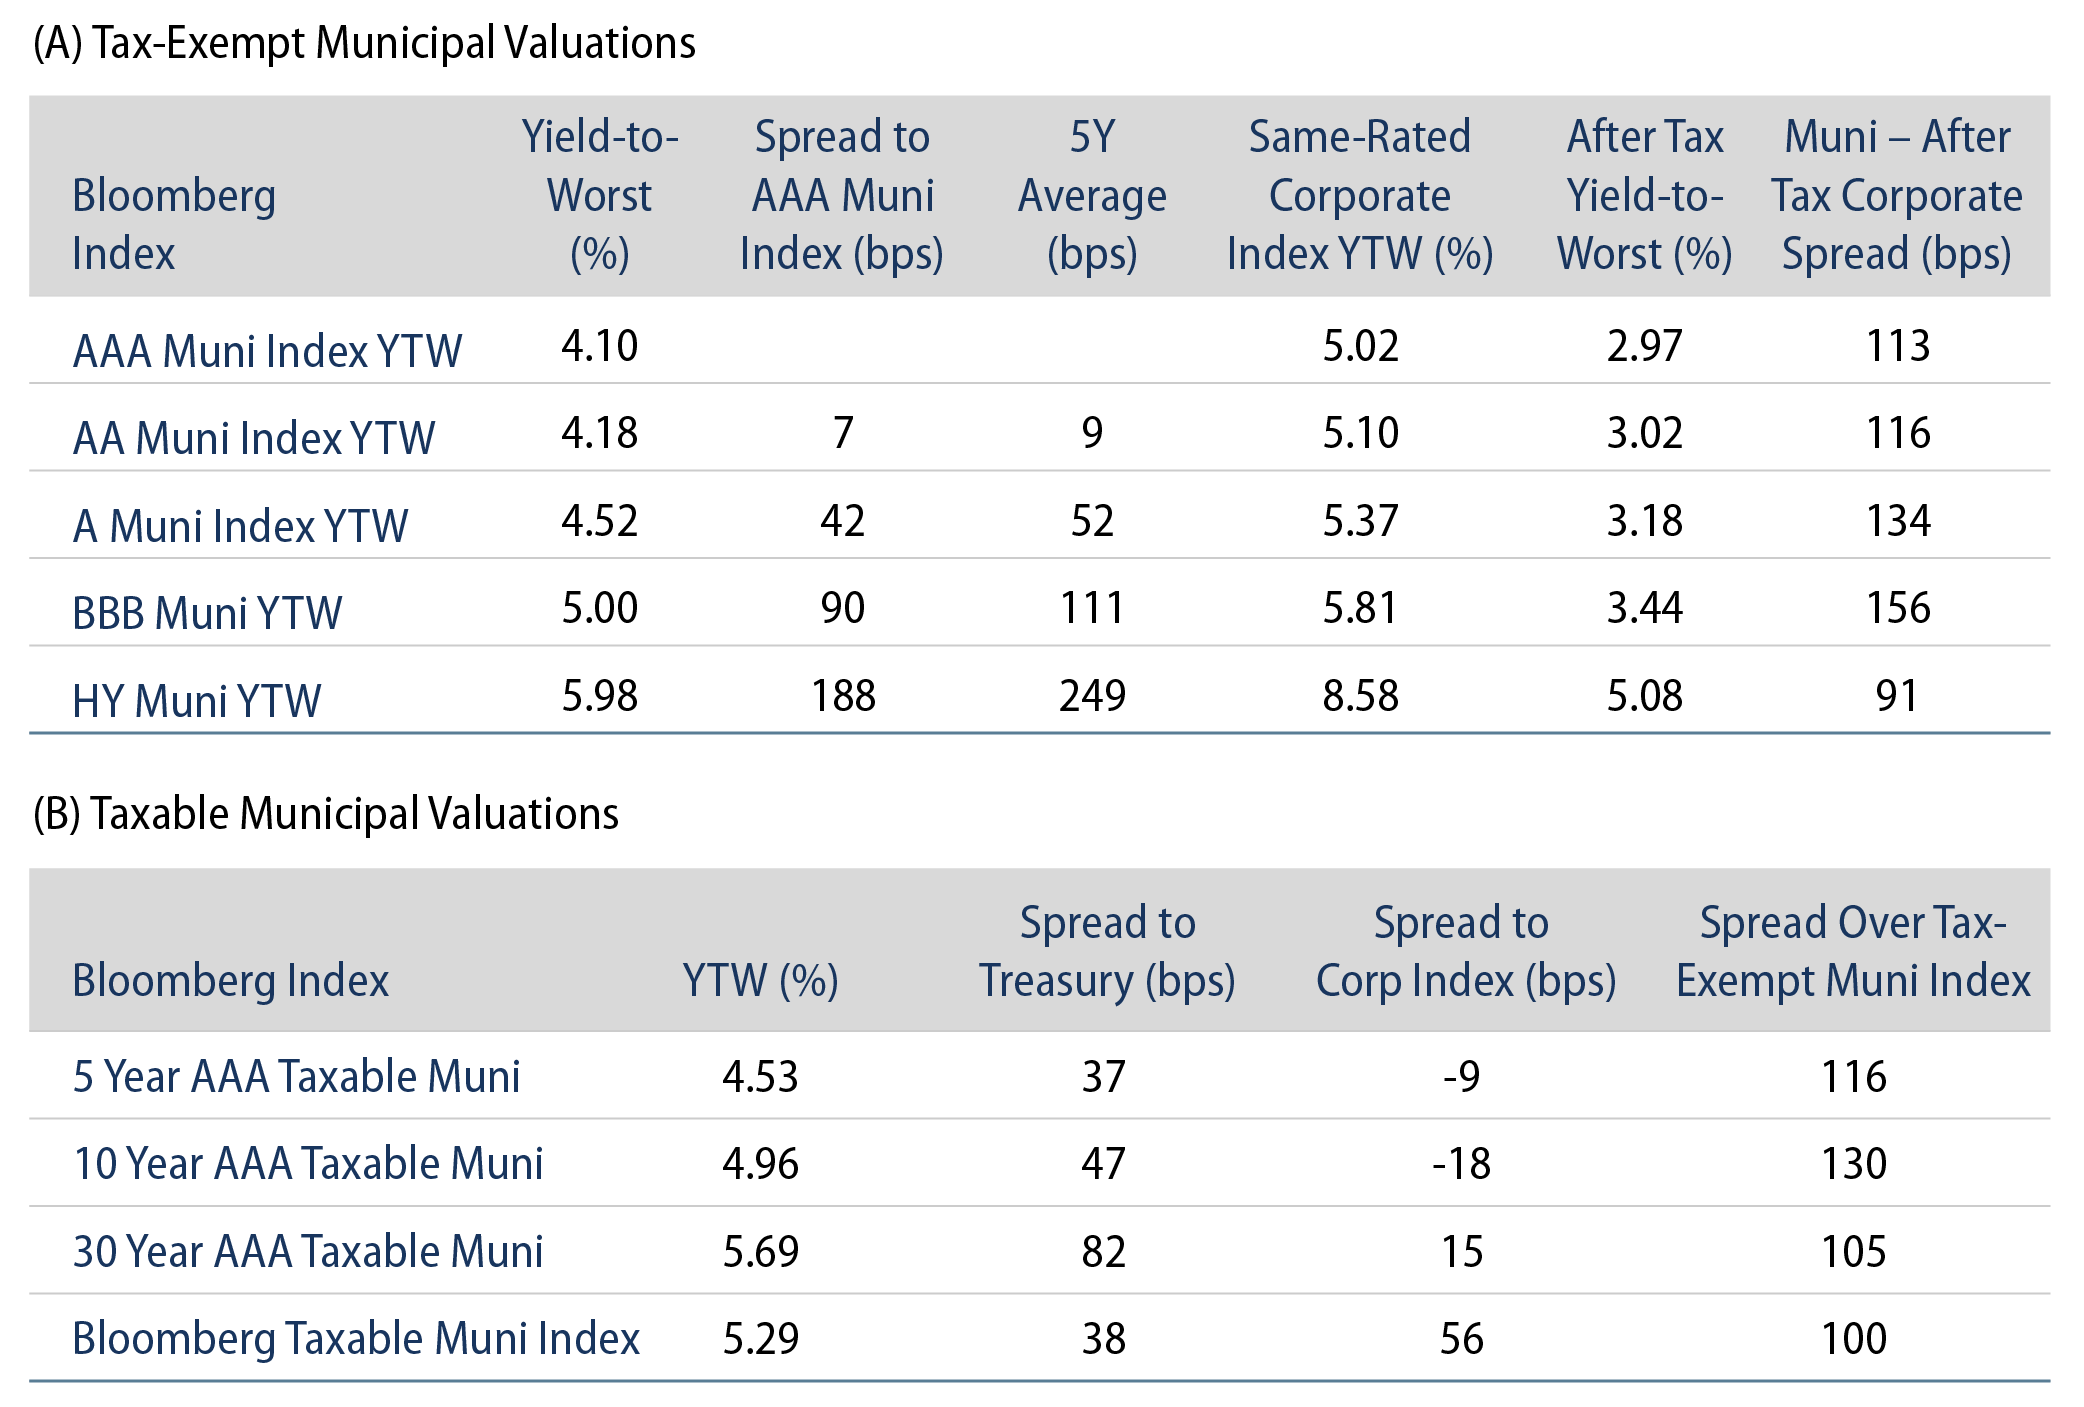Click the Spread to Treasury (bps) header
Viewport: 2084px width, 1407px height.
(1107, 951)
